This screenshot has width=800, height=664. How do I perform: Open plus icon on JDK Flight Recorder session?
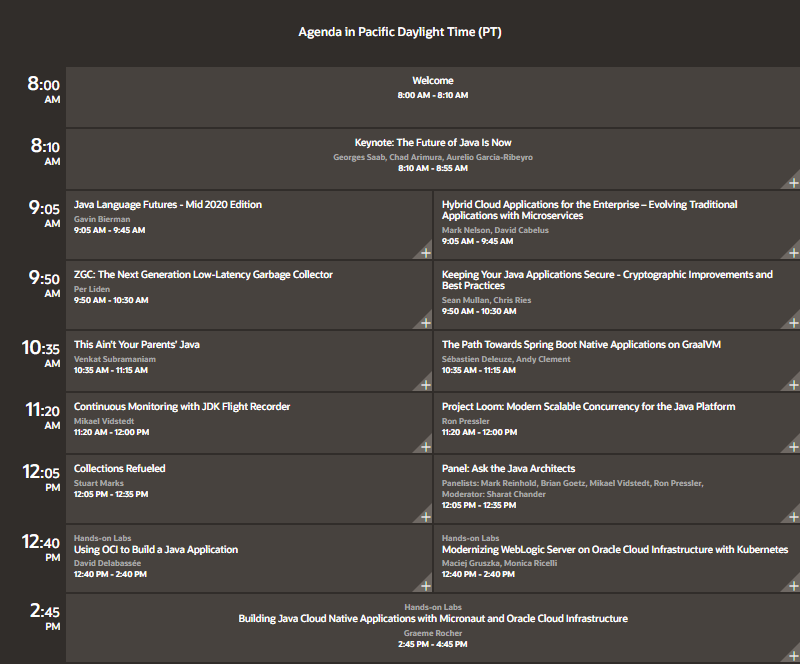(x=425, y=446)
